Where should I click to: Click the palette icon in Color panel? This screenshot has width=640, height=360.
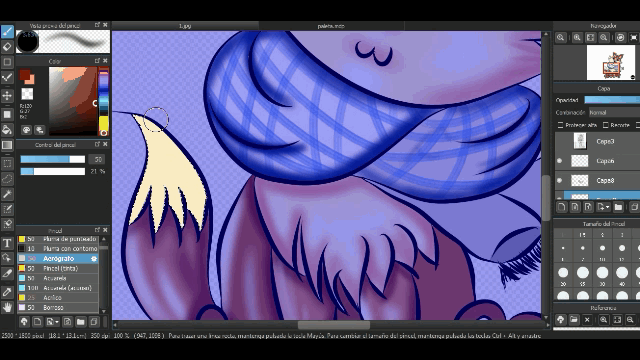click(x=26, y=130)
